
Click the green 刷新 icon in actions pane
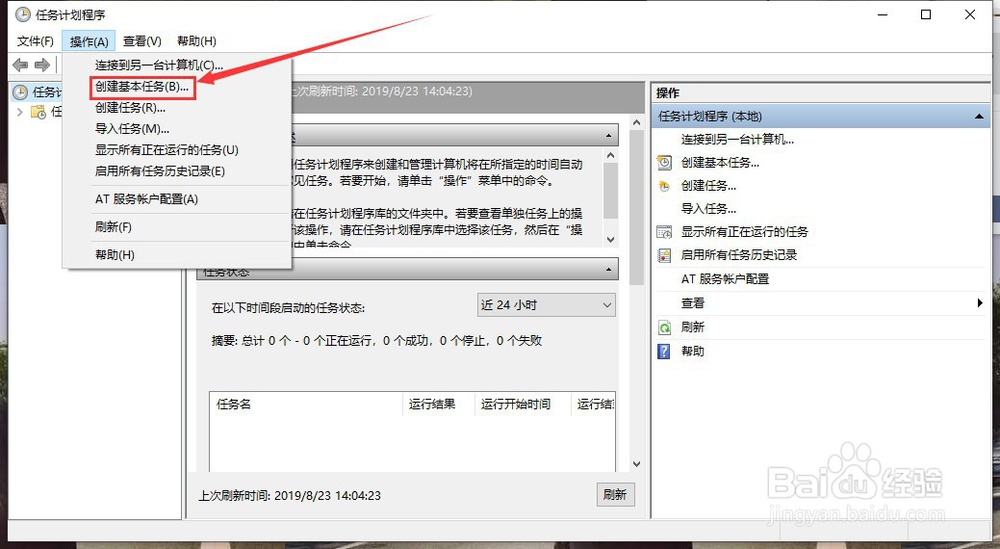point(665,327)
